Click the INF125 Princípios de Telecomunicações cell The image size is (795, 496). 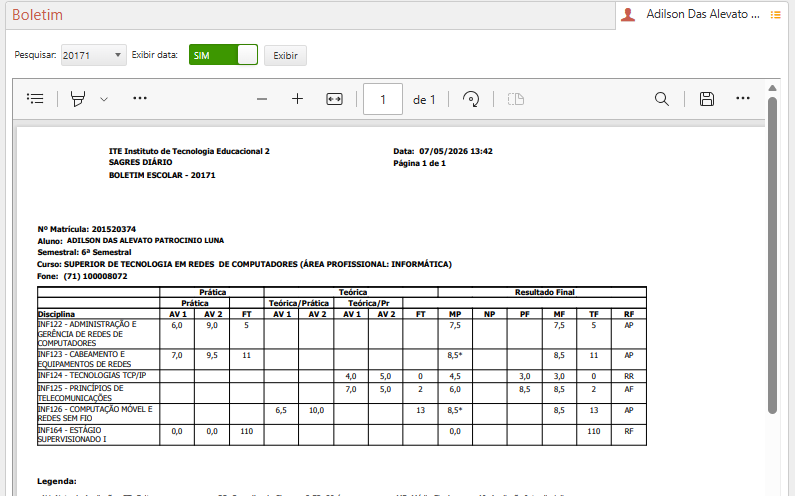pyautogui.click(x=98, y=393)
